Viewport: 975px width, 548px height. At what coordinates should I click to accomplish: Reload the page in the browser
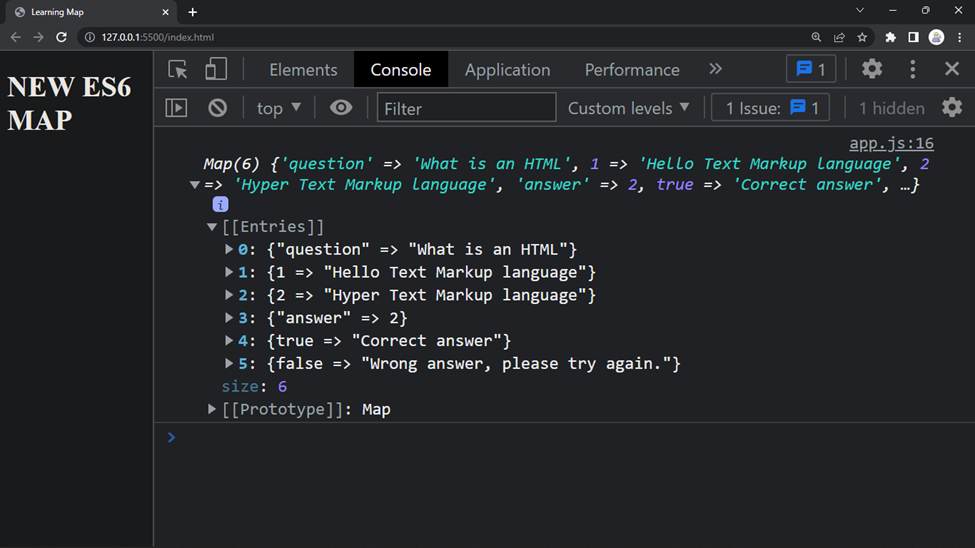click(61, 37)
